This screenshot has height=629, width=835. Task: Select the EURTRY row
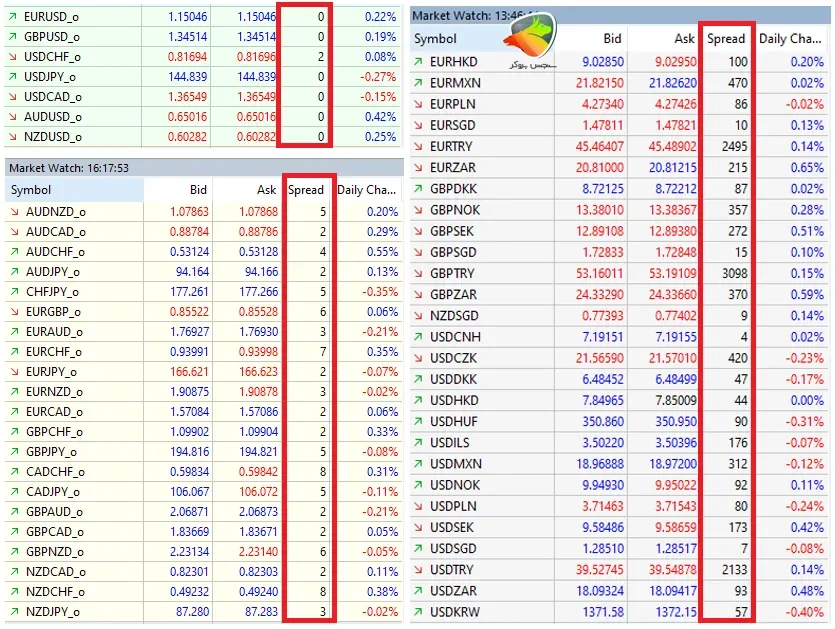tap(620, 146)
